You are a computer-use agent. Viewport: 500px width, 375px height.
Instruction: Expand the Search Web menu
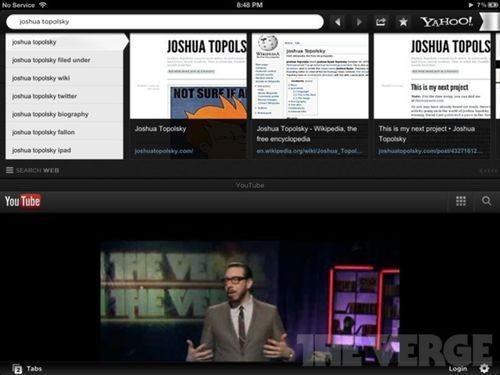(x=32, y=170)
